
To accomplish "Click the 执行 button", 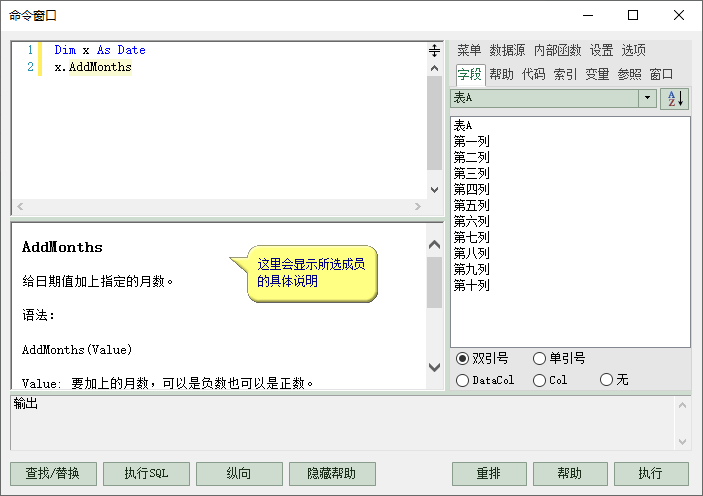I will coord(650,473).
